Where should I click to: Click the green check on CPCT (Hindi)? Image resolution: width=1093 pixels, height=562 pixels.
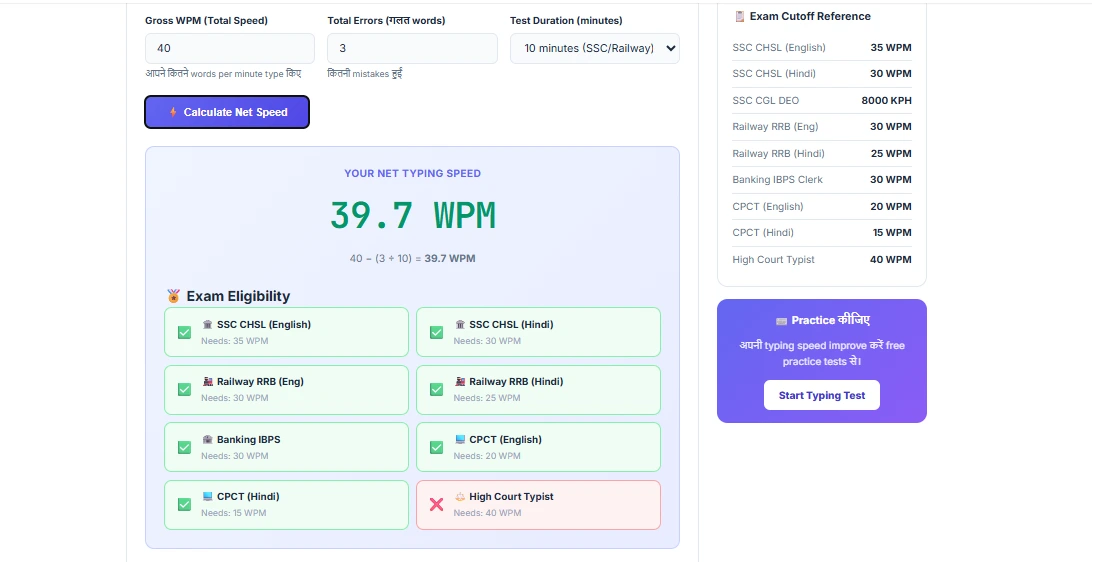[184, 505]
